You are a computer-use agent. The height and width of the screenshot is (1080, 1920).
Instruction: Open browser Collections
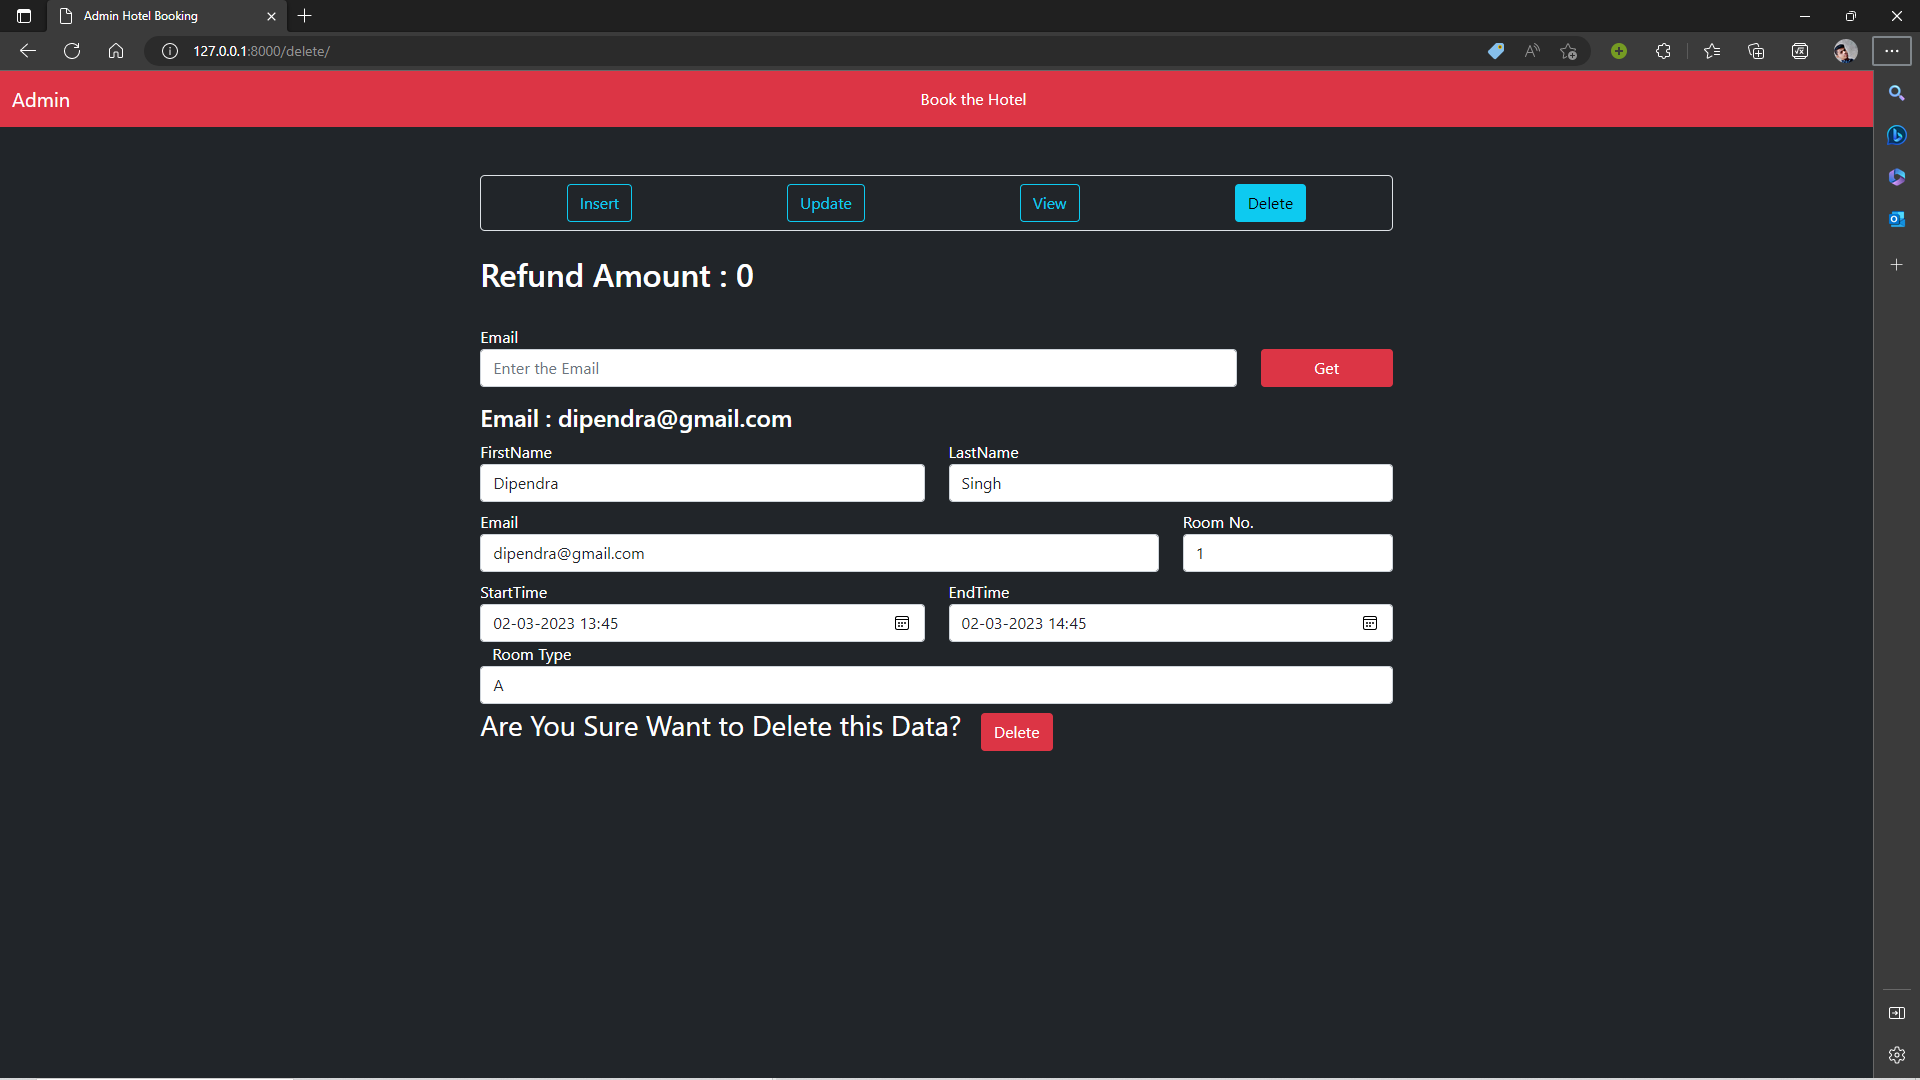click(x=1756, y=50)
